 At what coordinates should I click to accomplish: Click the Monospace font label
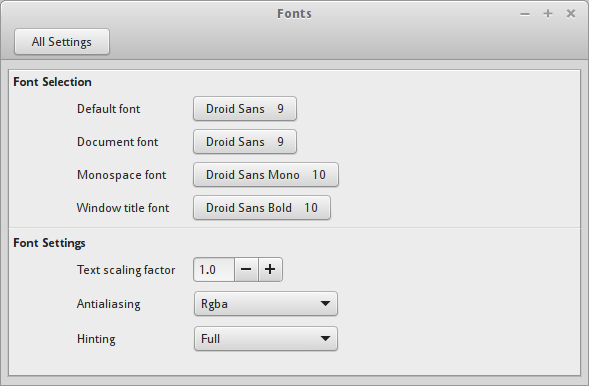pos(121,175)
